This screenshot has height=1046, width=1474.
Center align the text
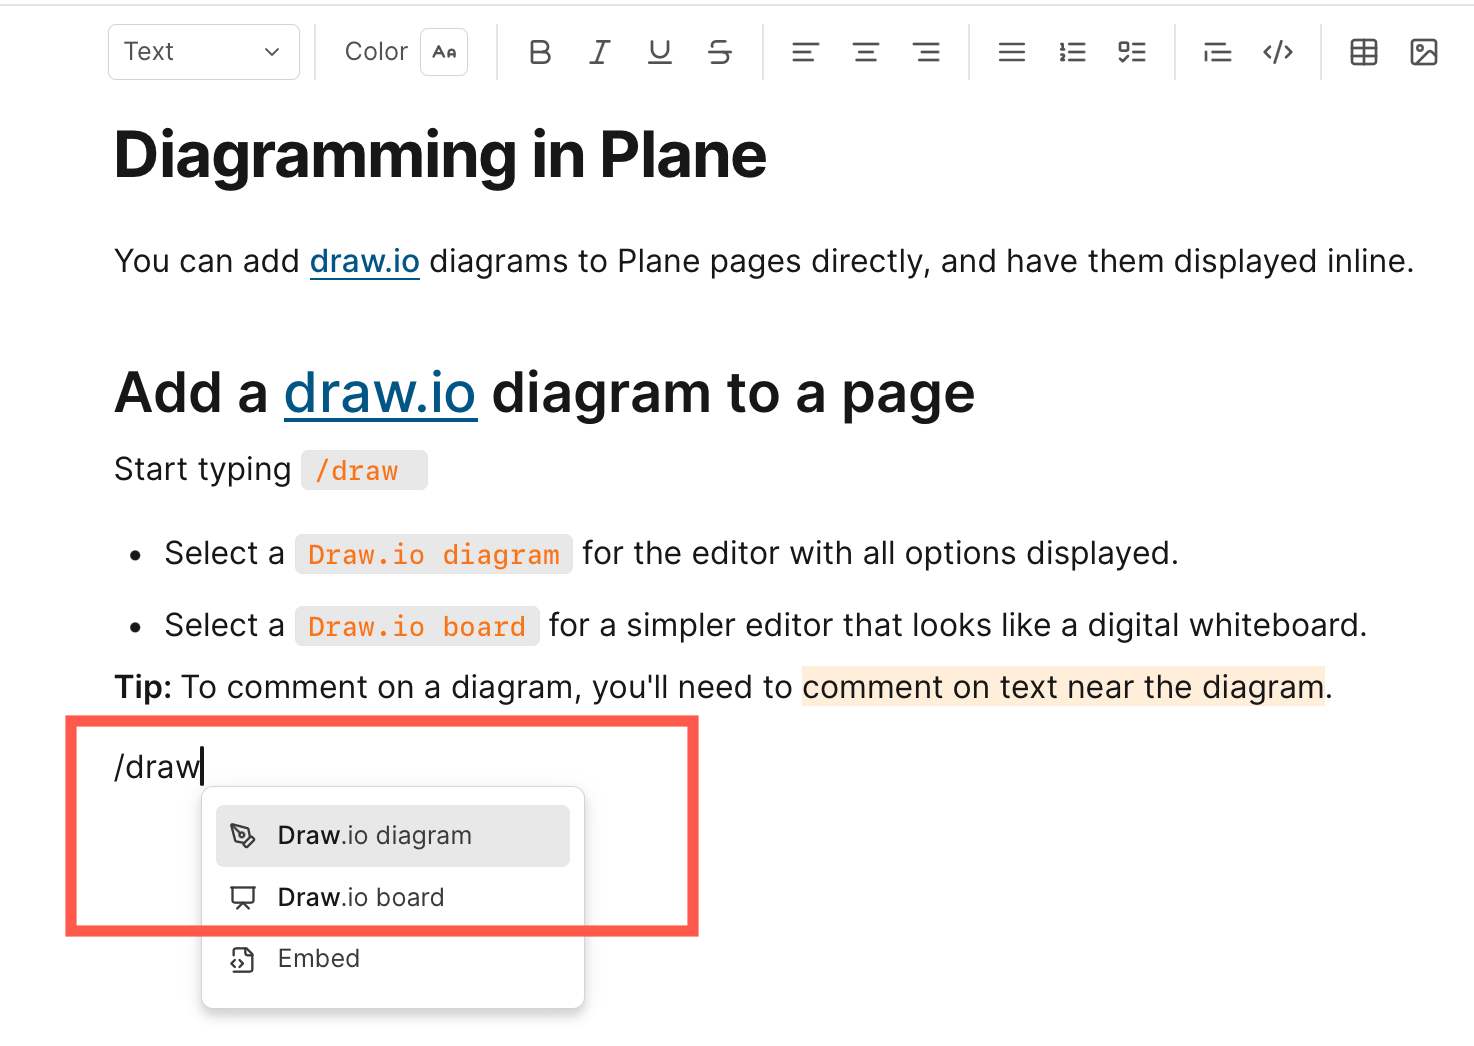(x=866, y=52)
